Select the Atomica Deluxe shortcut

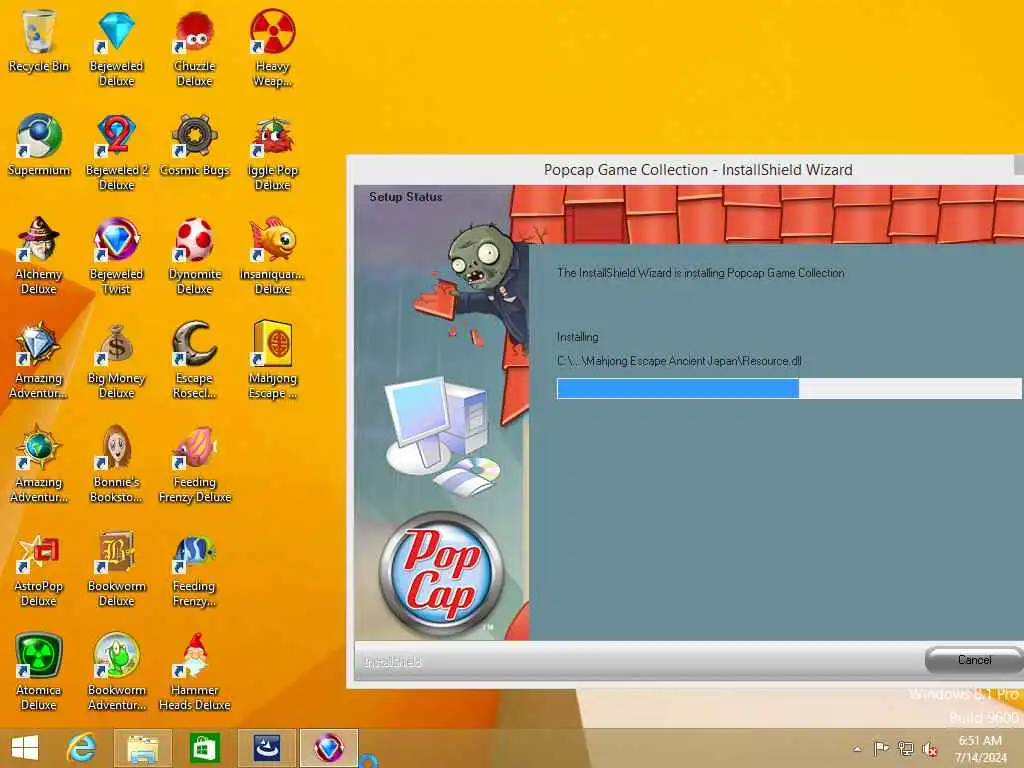coord(39,671)
